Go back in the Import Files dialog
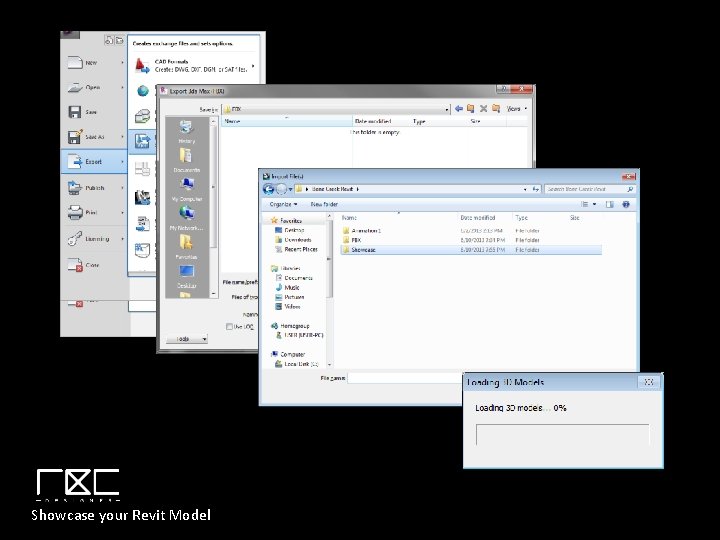 (269, 189)
